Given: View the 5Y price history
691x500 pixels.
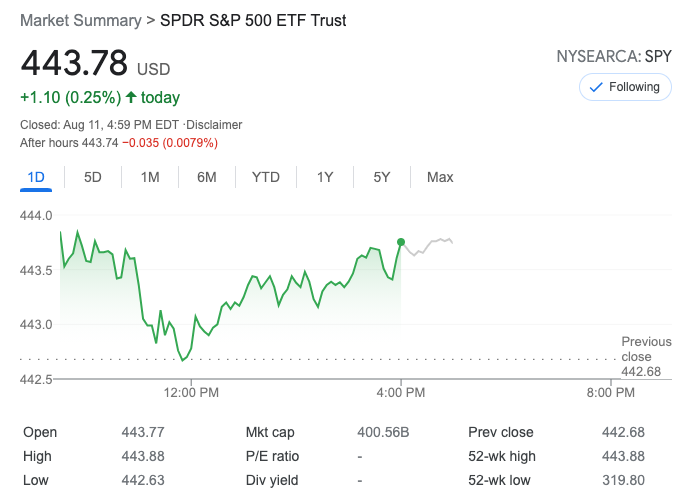Looking at the screenshot, I should pyautogui.click(x=382, y=177).
